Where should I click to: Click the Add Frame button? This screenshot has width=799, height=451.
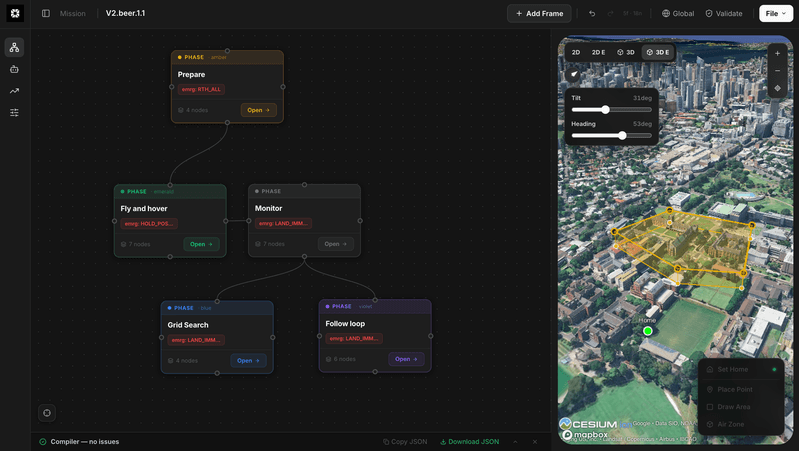click(x=539, y=13)
